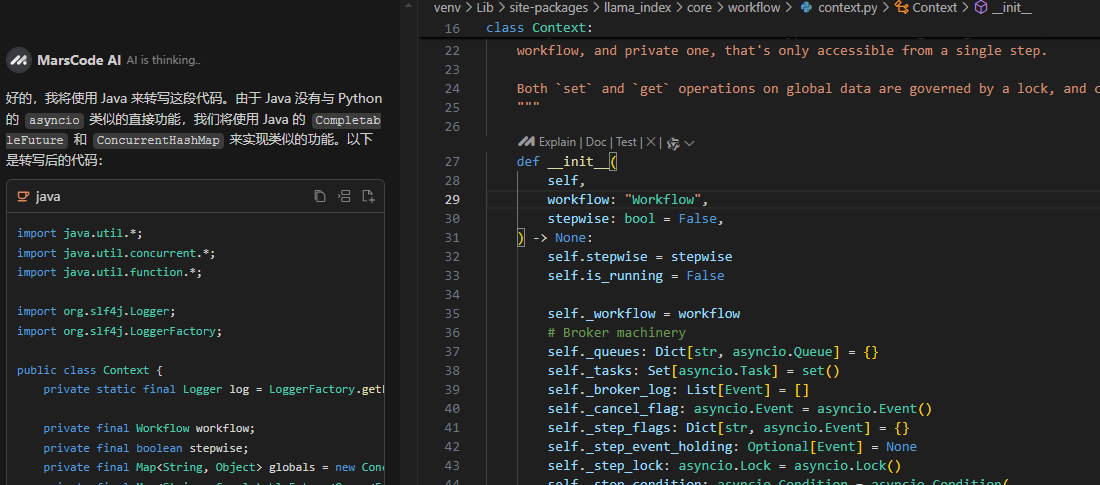Click the MarsCode AI avatar logo
1100x485 pixels.
(18, 60)
